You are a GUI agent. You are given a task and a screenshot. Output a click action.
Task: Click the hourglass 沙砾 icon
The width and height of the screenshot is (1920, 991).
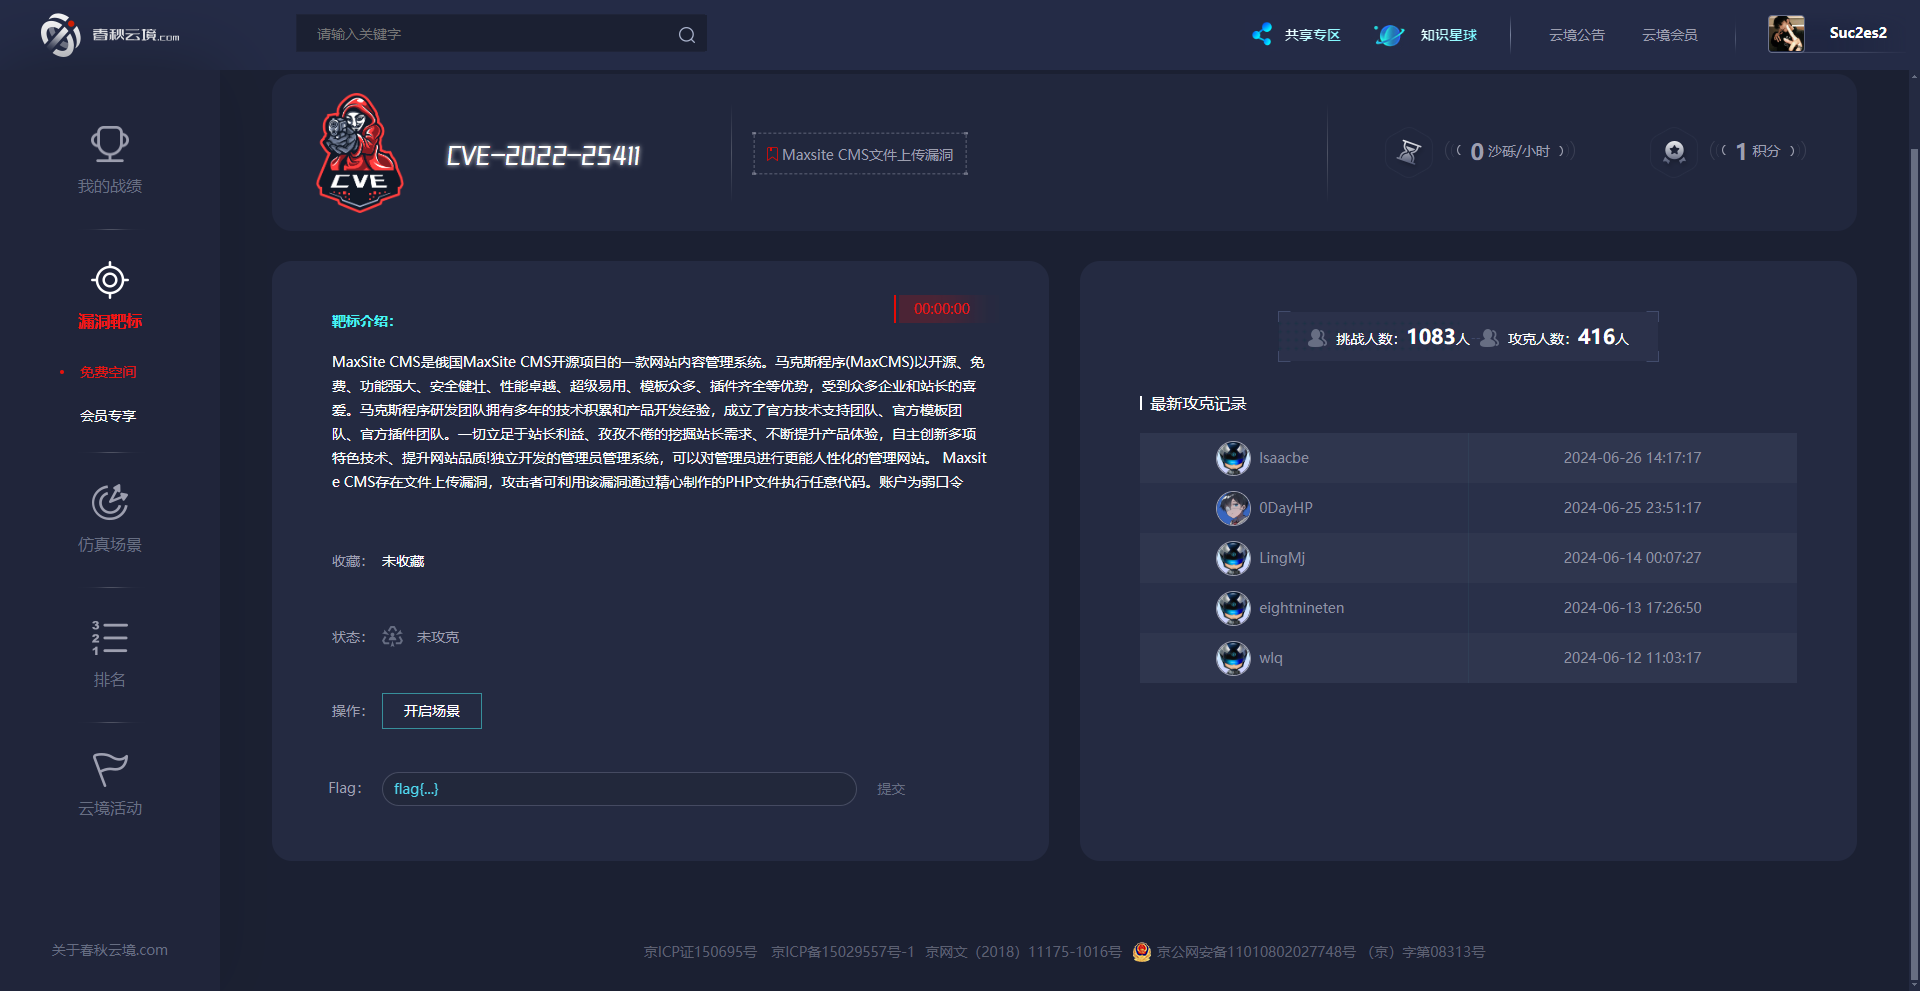pyautogui.click(x=1409, y=152)
